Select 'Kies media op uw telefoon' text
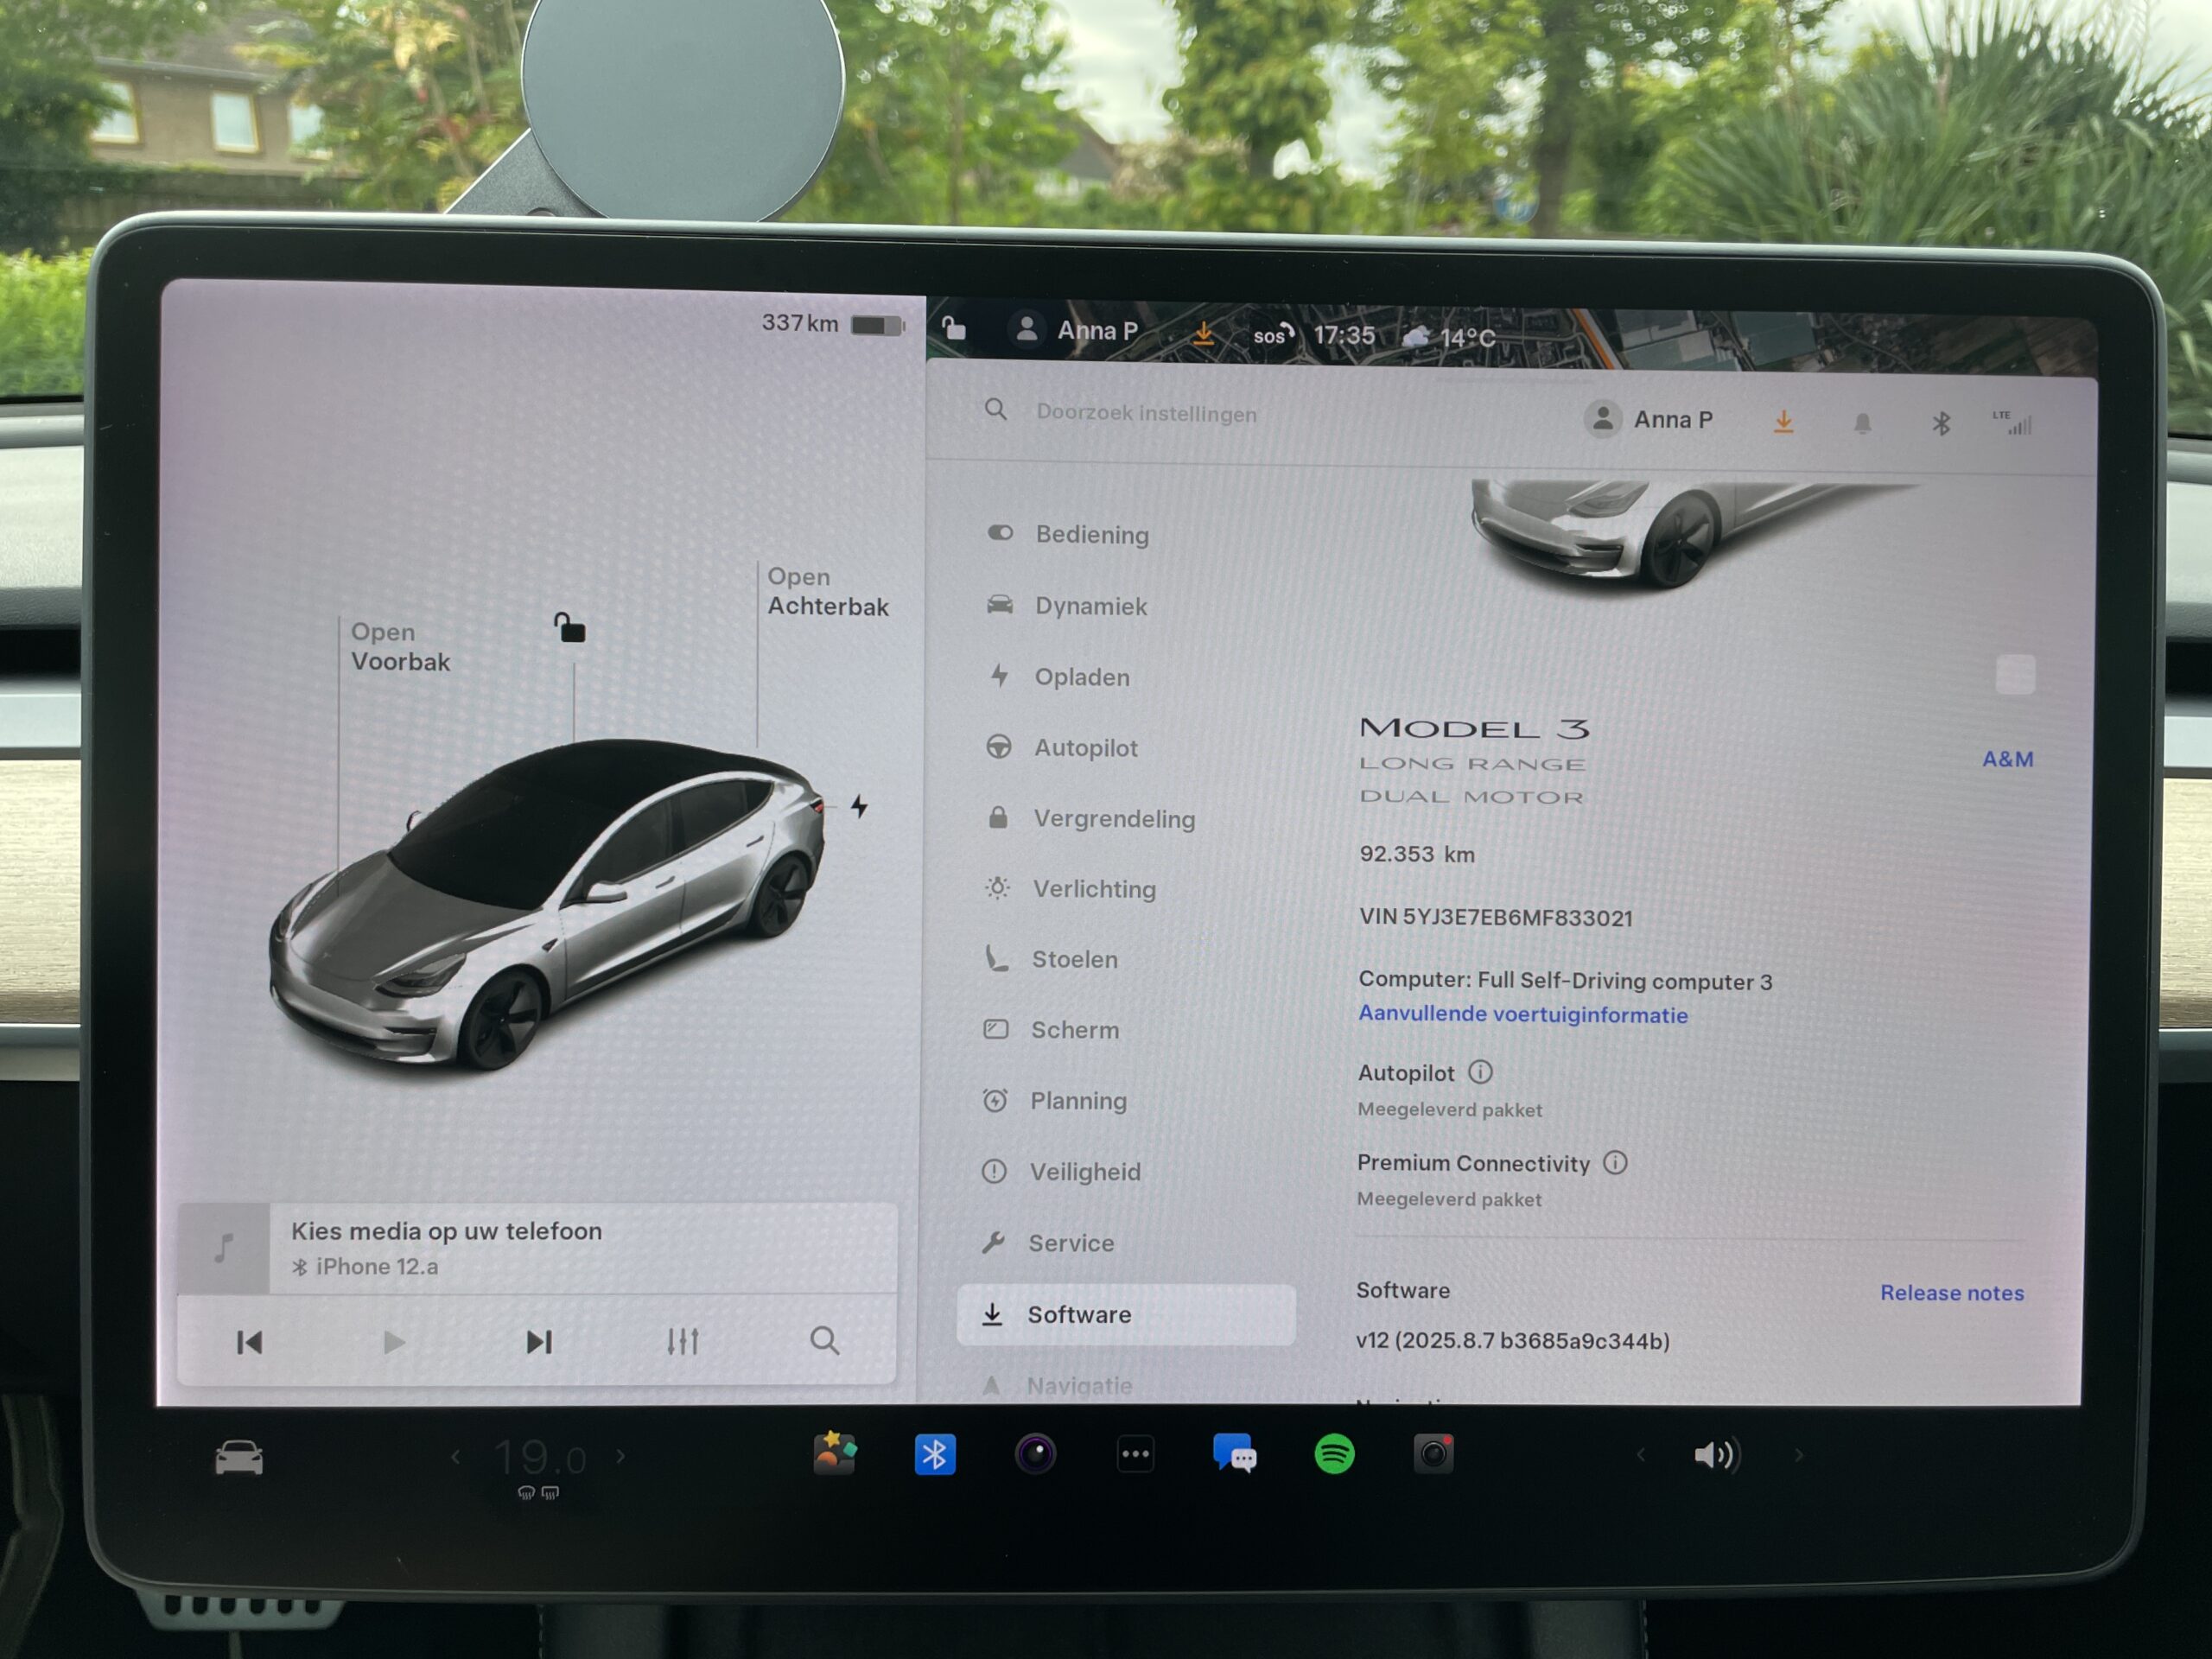Screen dimensions: 2212x1659 (x=447, y=1231)
